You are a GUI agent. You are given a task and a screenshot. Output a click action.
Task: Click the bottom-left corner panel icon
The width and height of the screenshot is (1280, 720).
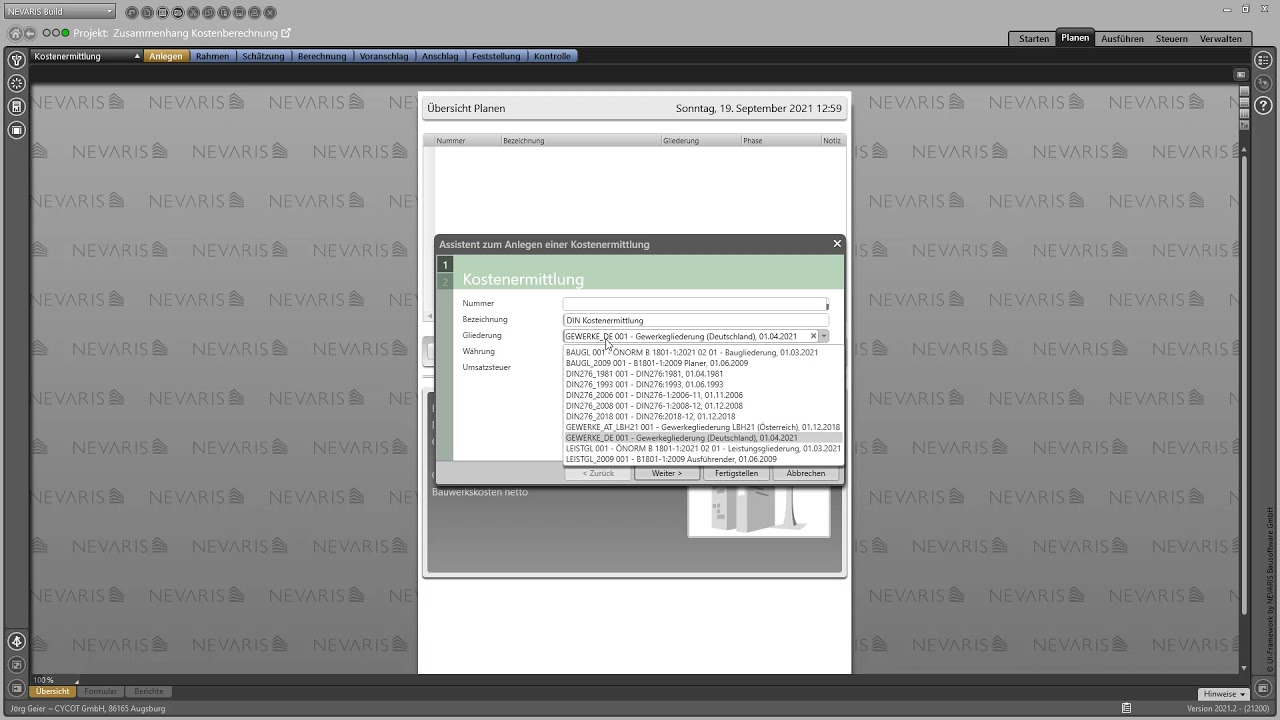[16, 688]
